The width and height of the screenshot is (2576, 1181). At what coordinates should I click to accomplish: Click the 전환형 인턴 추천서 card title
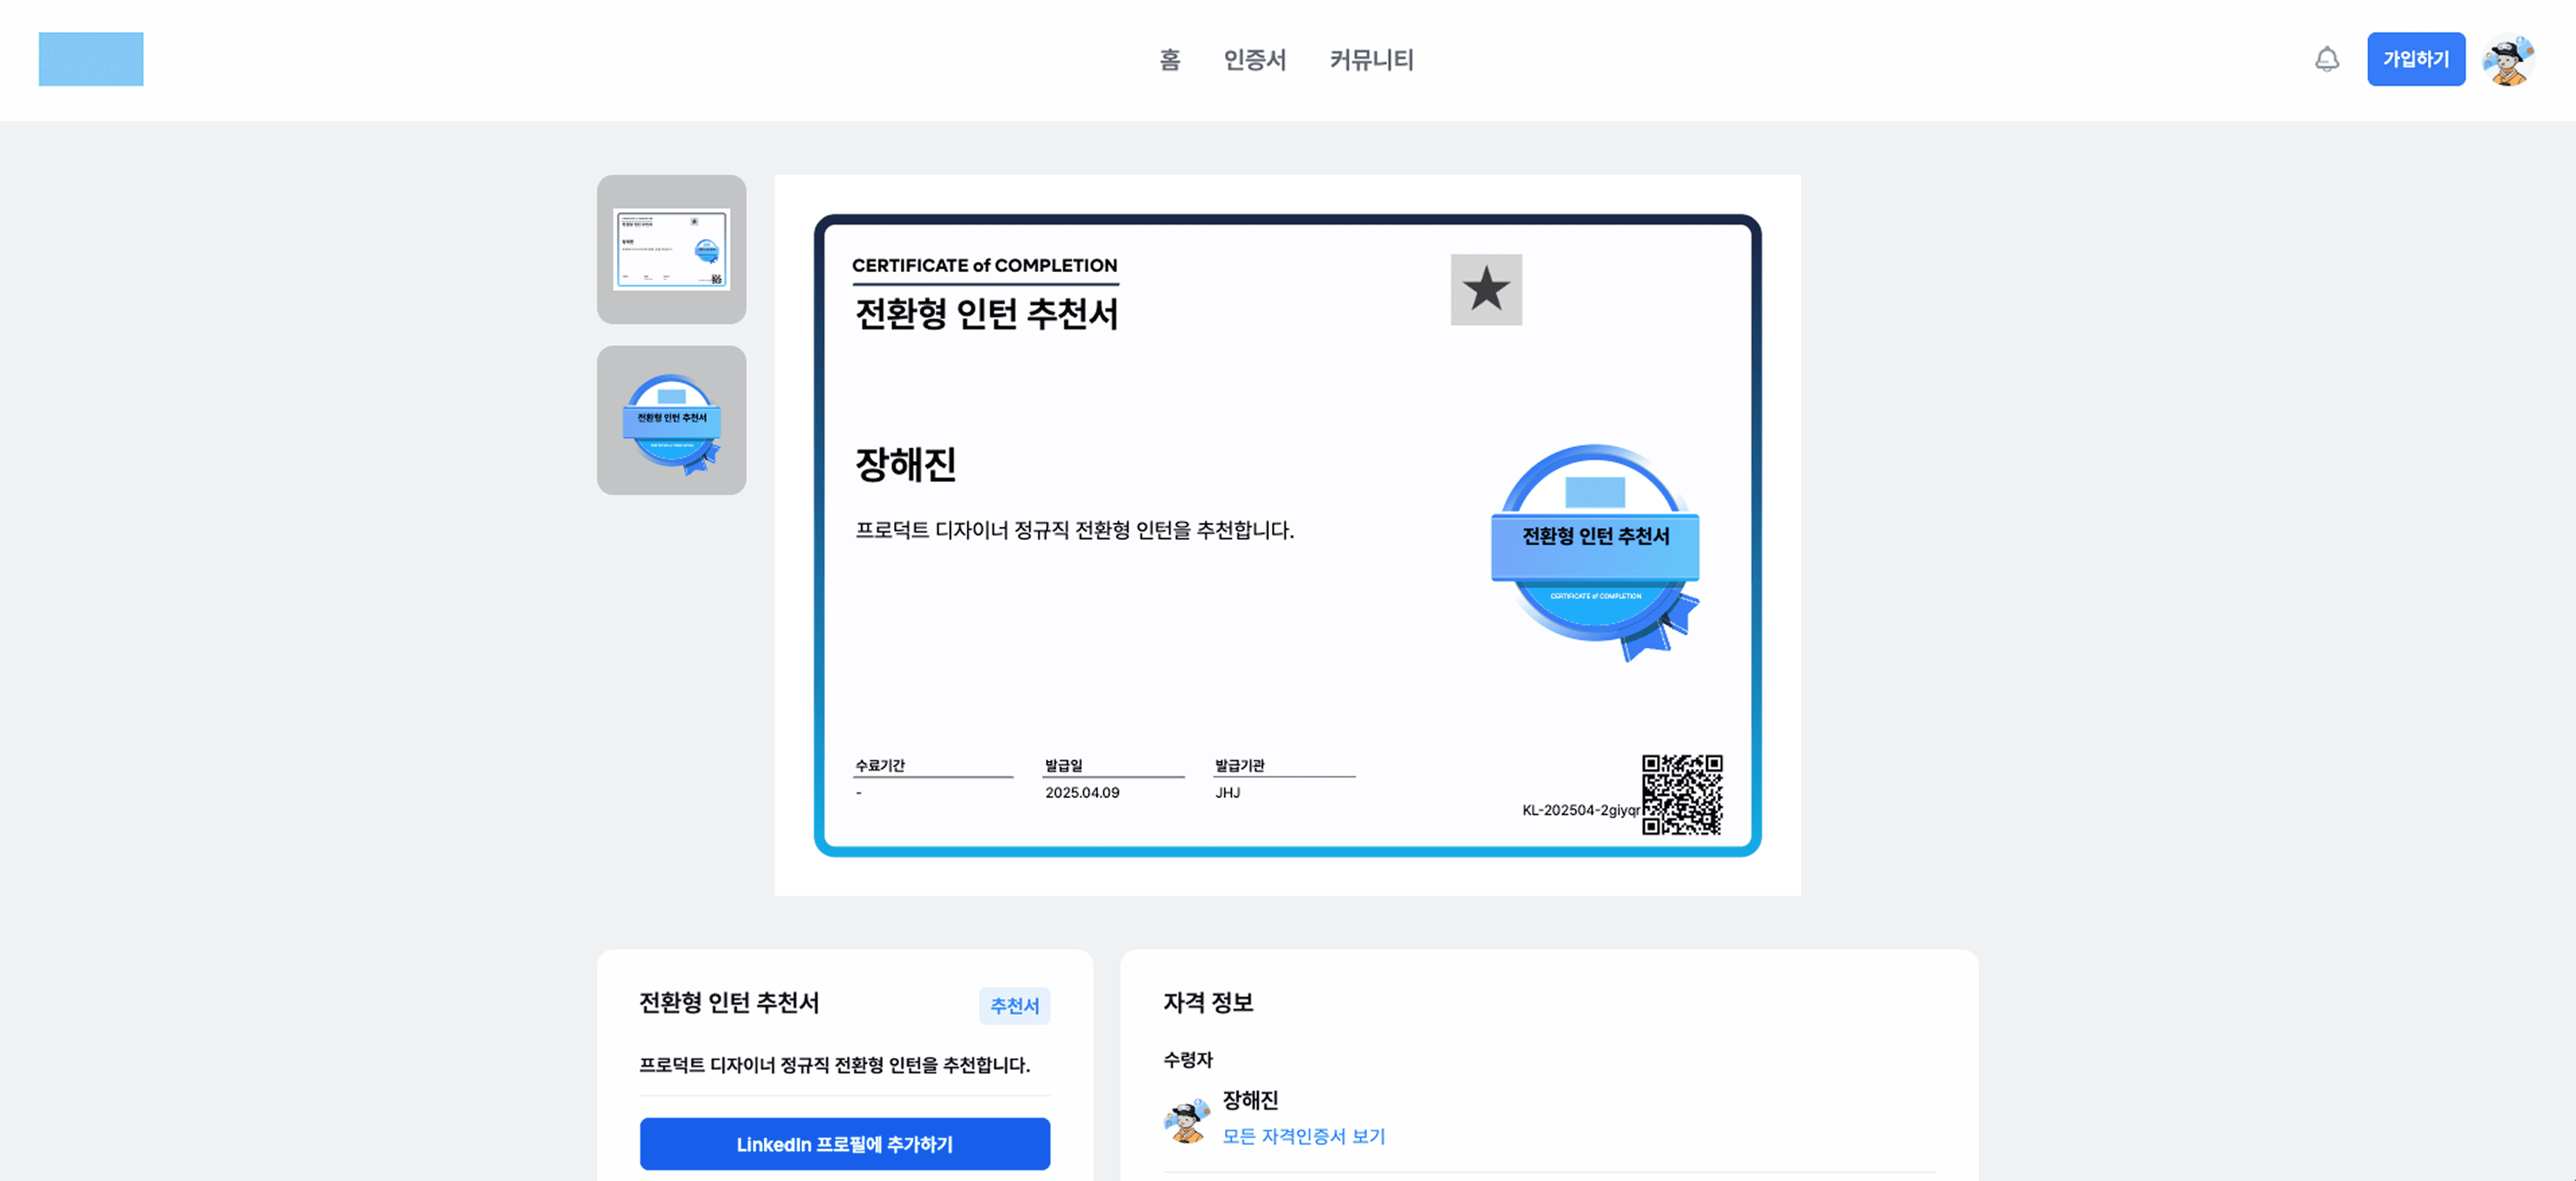point(729,1002)
